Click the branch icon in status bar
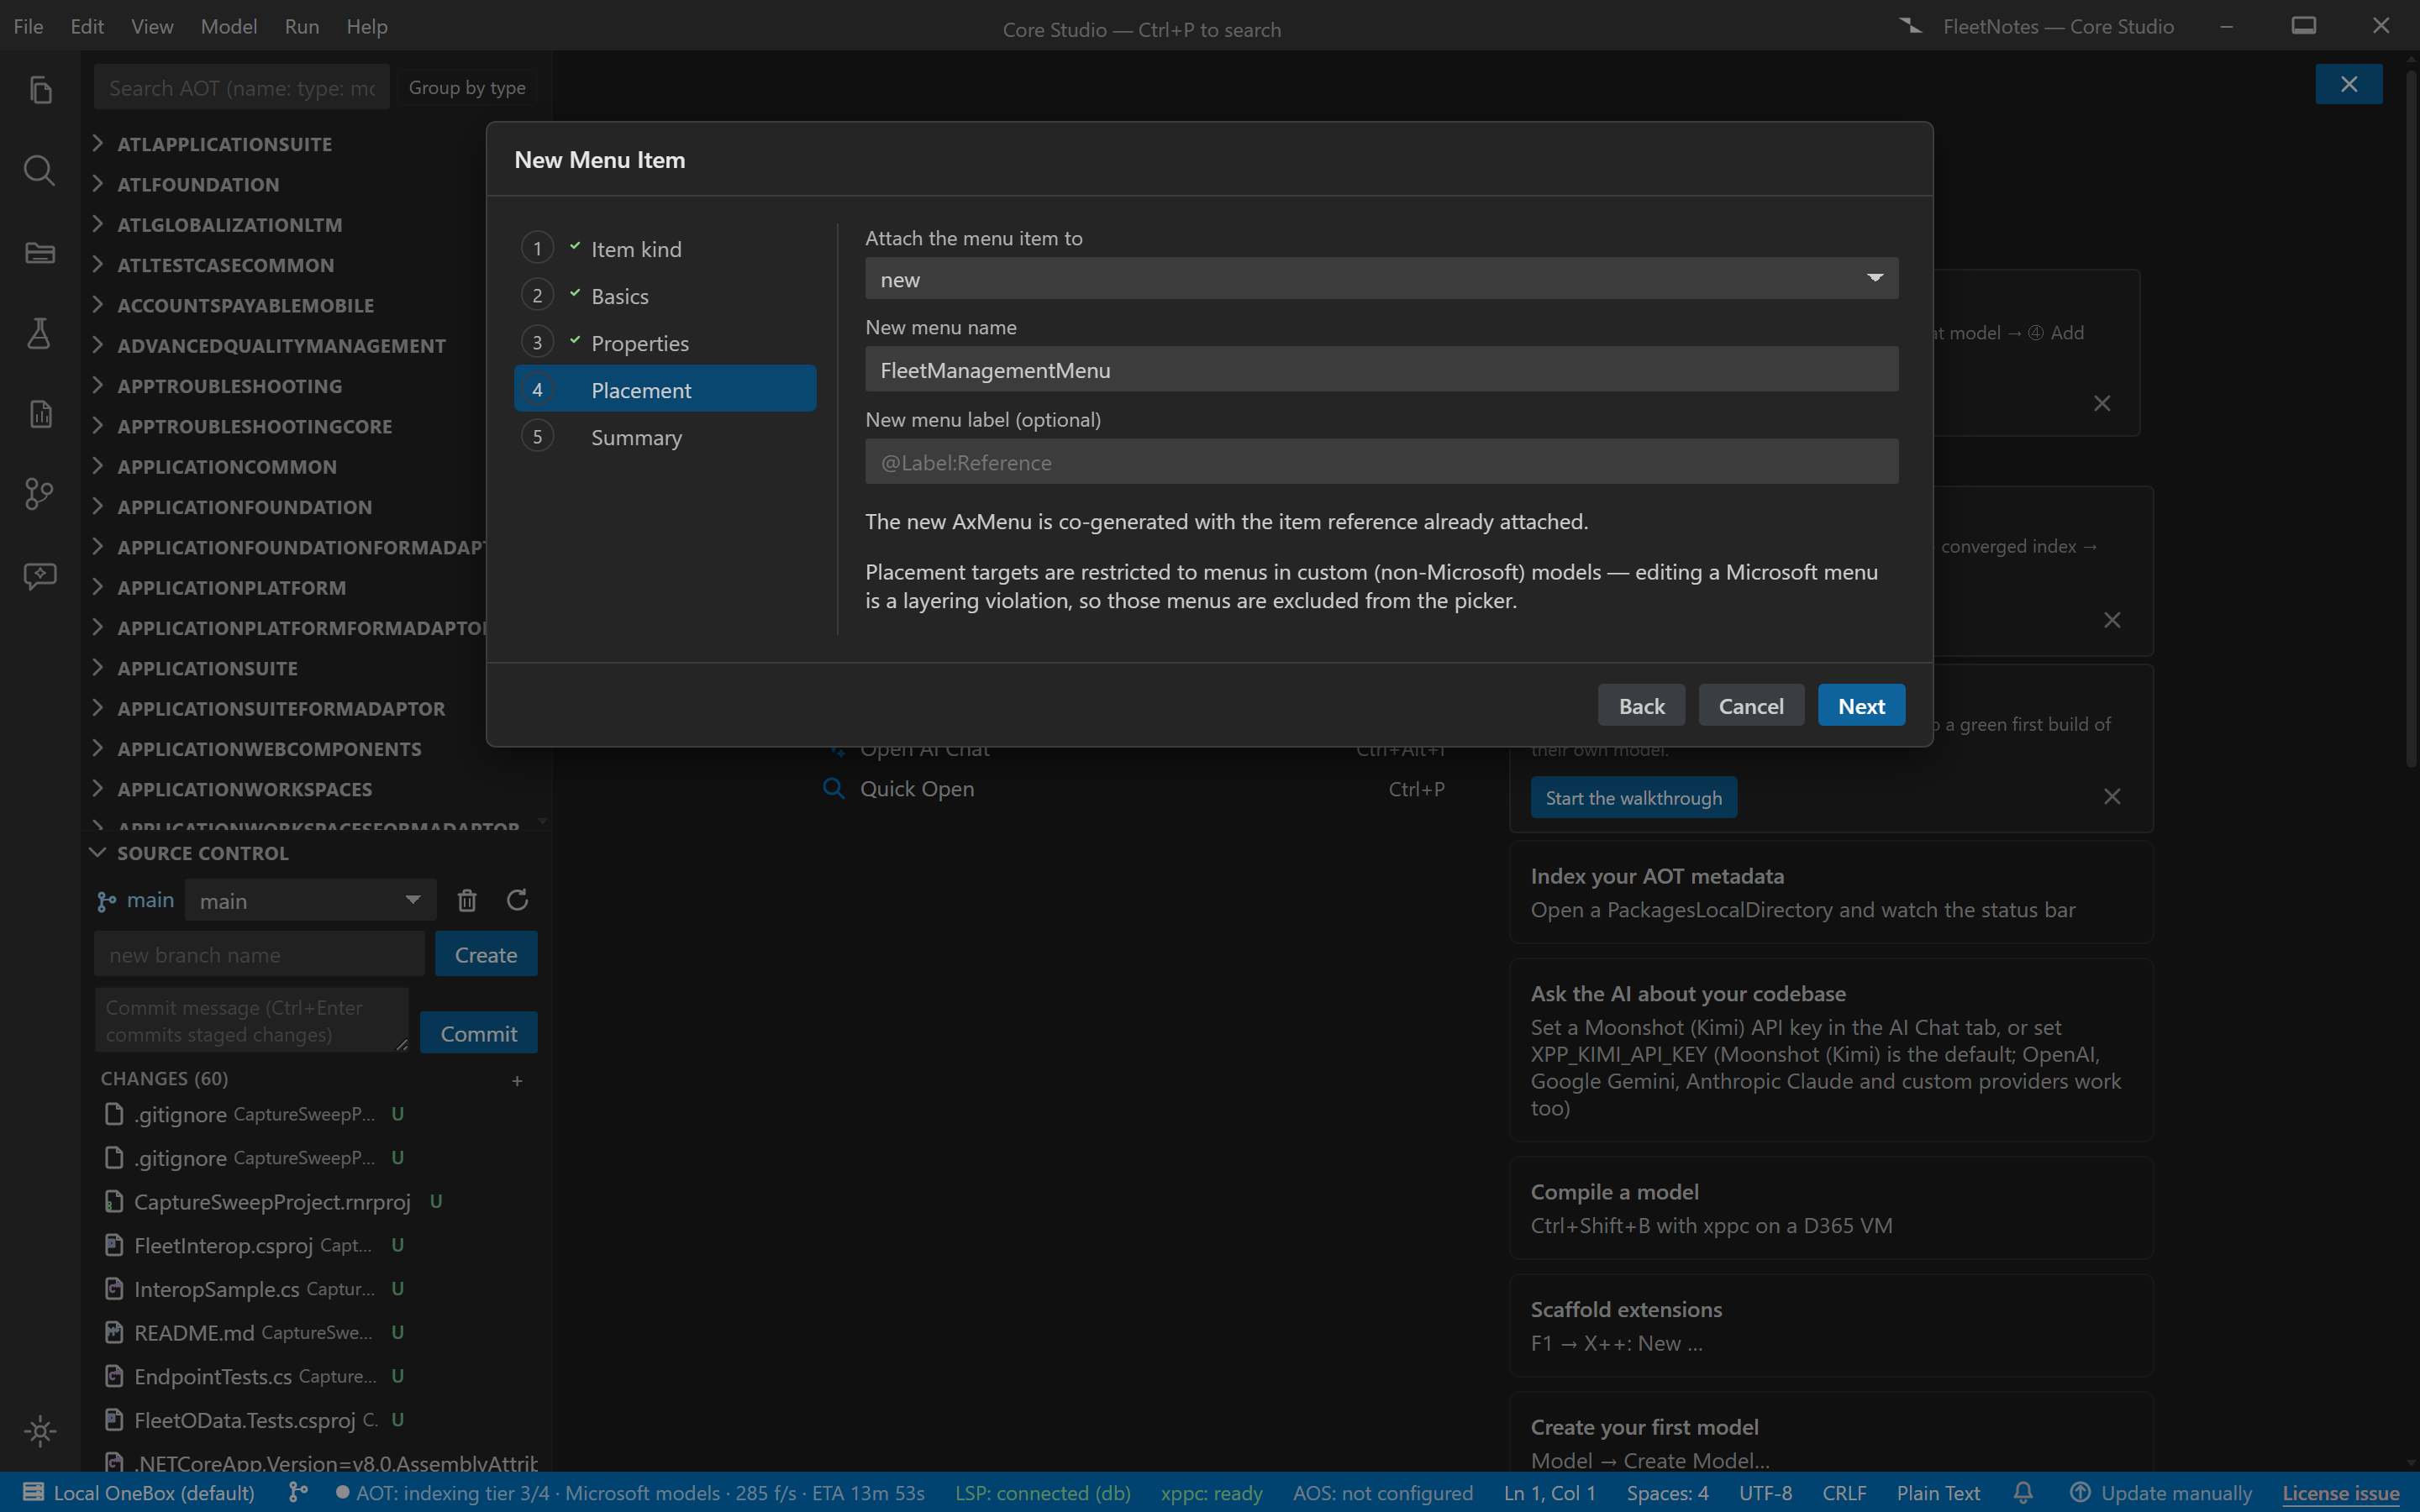The height and width of the screenshot is (1512, 2420). click(x=298, y=1492)
